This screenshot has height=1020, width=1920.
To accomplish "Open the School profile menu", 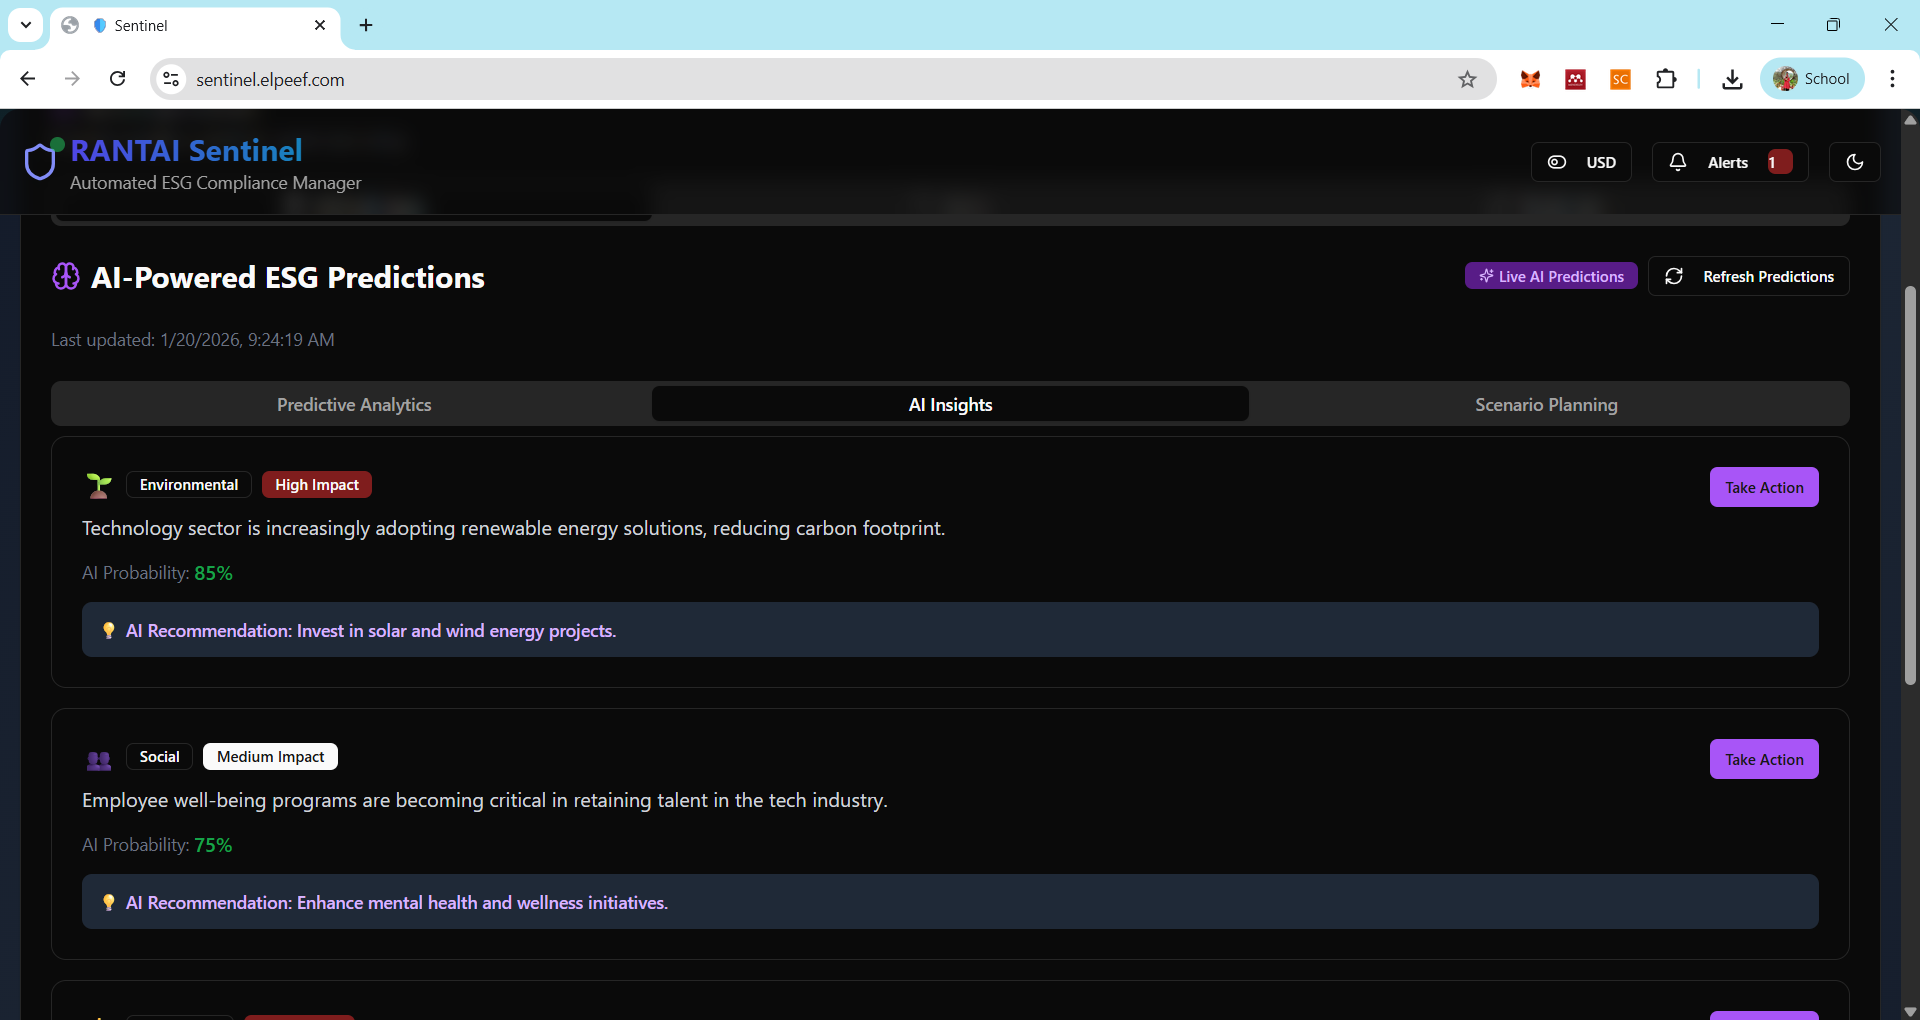I will pos(1812,79).
